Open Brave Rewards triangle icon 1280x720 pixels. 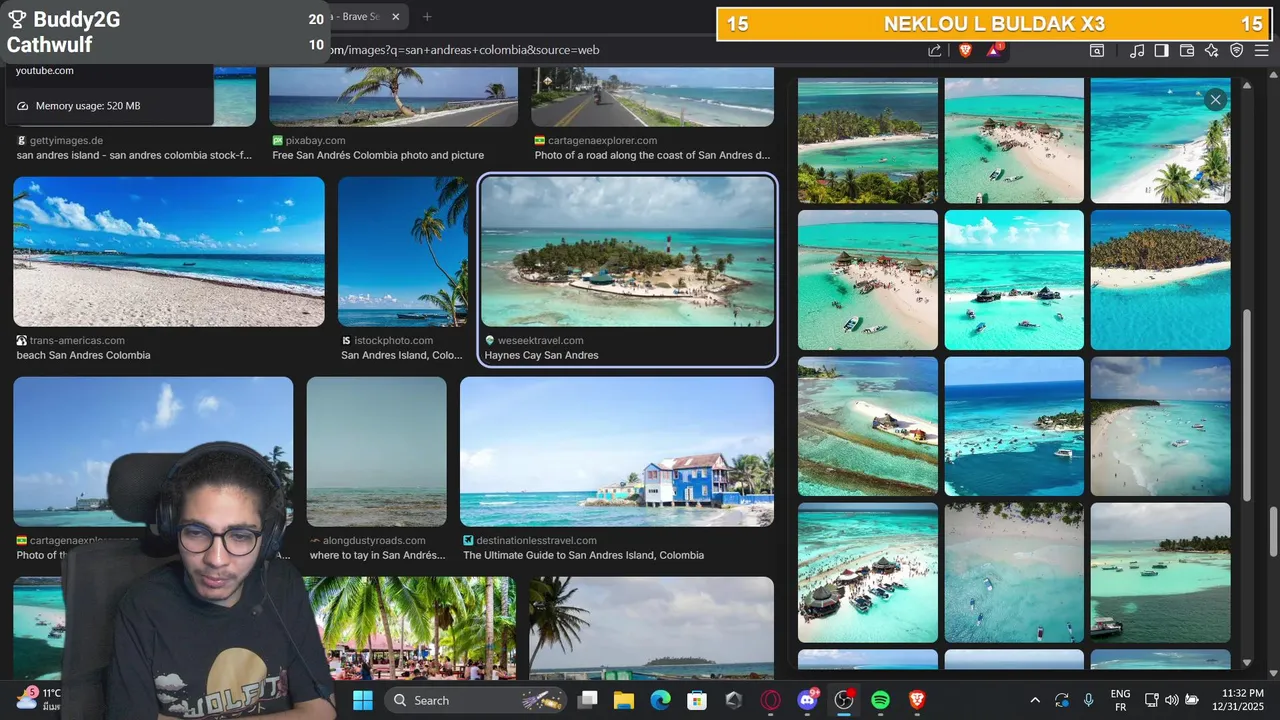tap(995, 50)
